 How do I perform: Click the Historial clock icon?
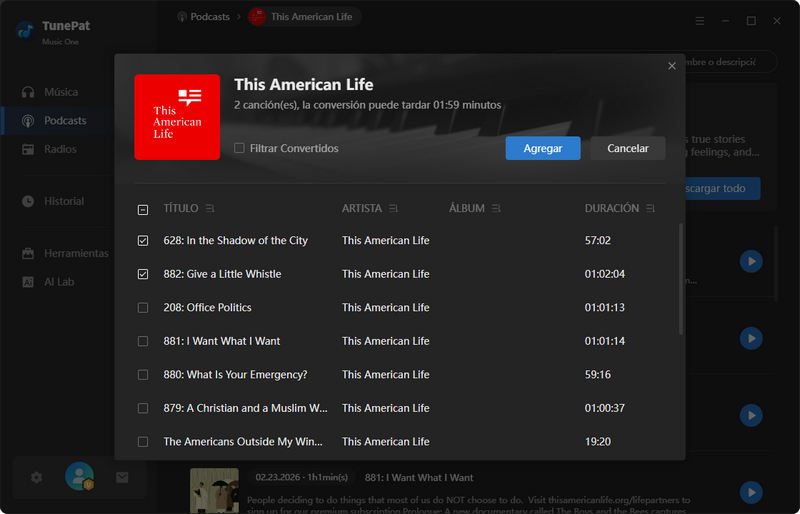pos(28,201)
